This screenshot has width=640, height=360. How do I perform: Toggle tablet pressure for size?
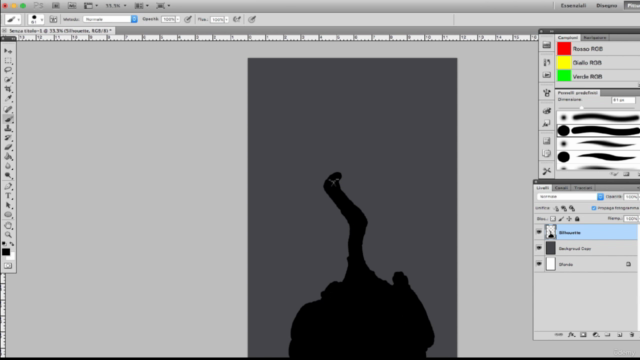tap(252, 19)
